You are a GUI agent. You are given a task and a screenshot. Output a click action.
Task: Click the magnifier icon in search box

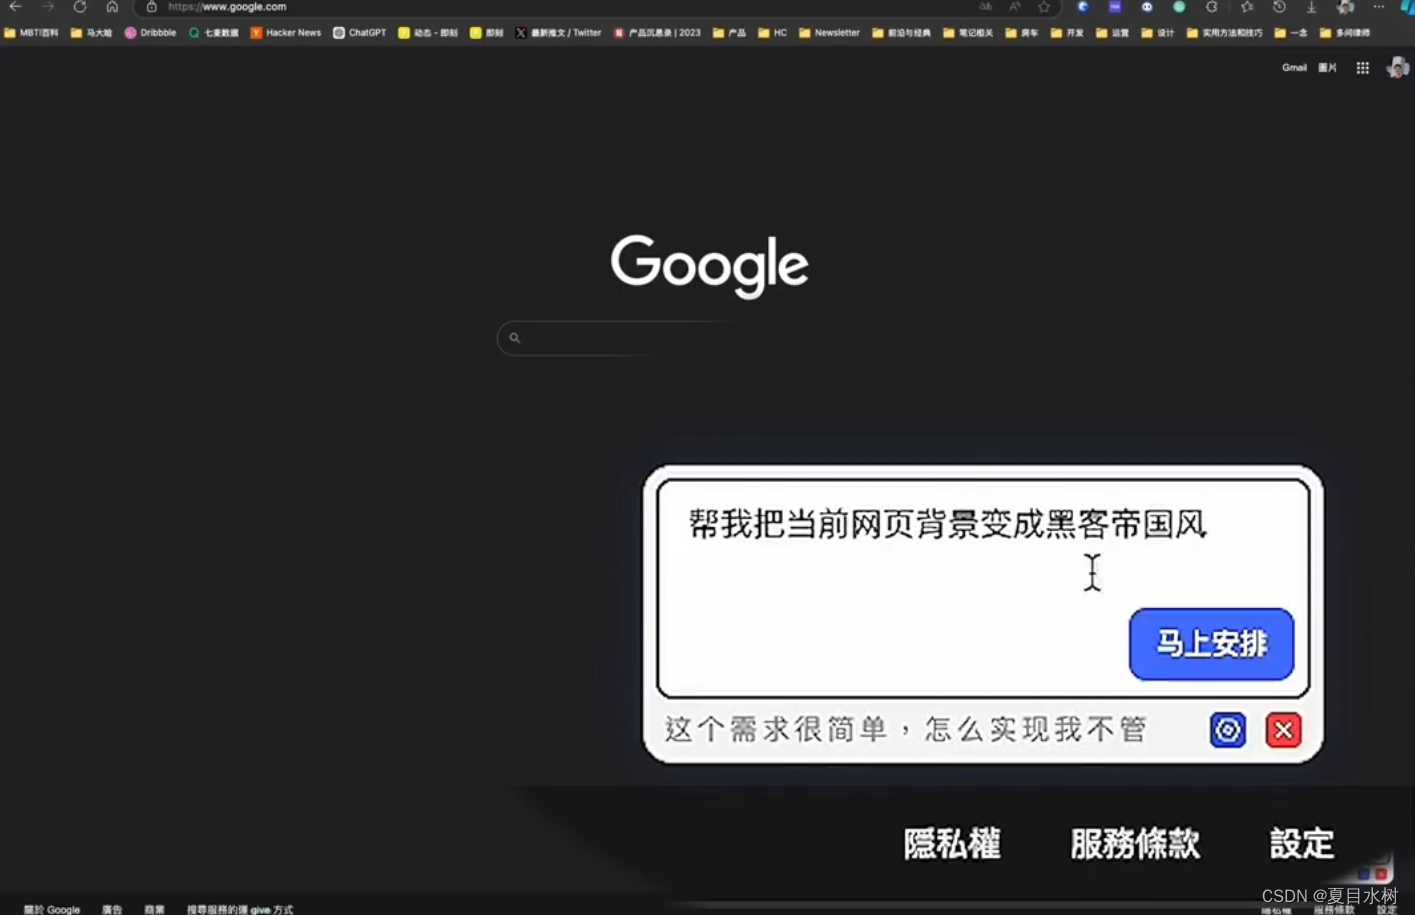coord(515,338)
